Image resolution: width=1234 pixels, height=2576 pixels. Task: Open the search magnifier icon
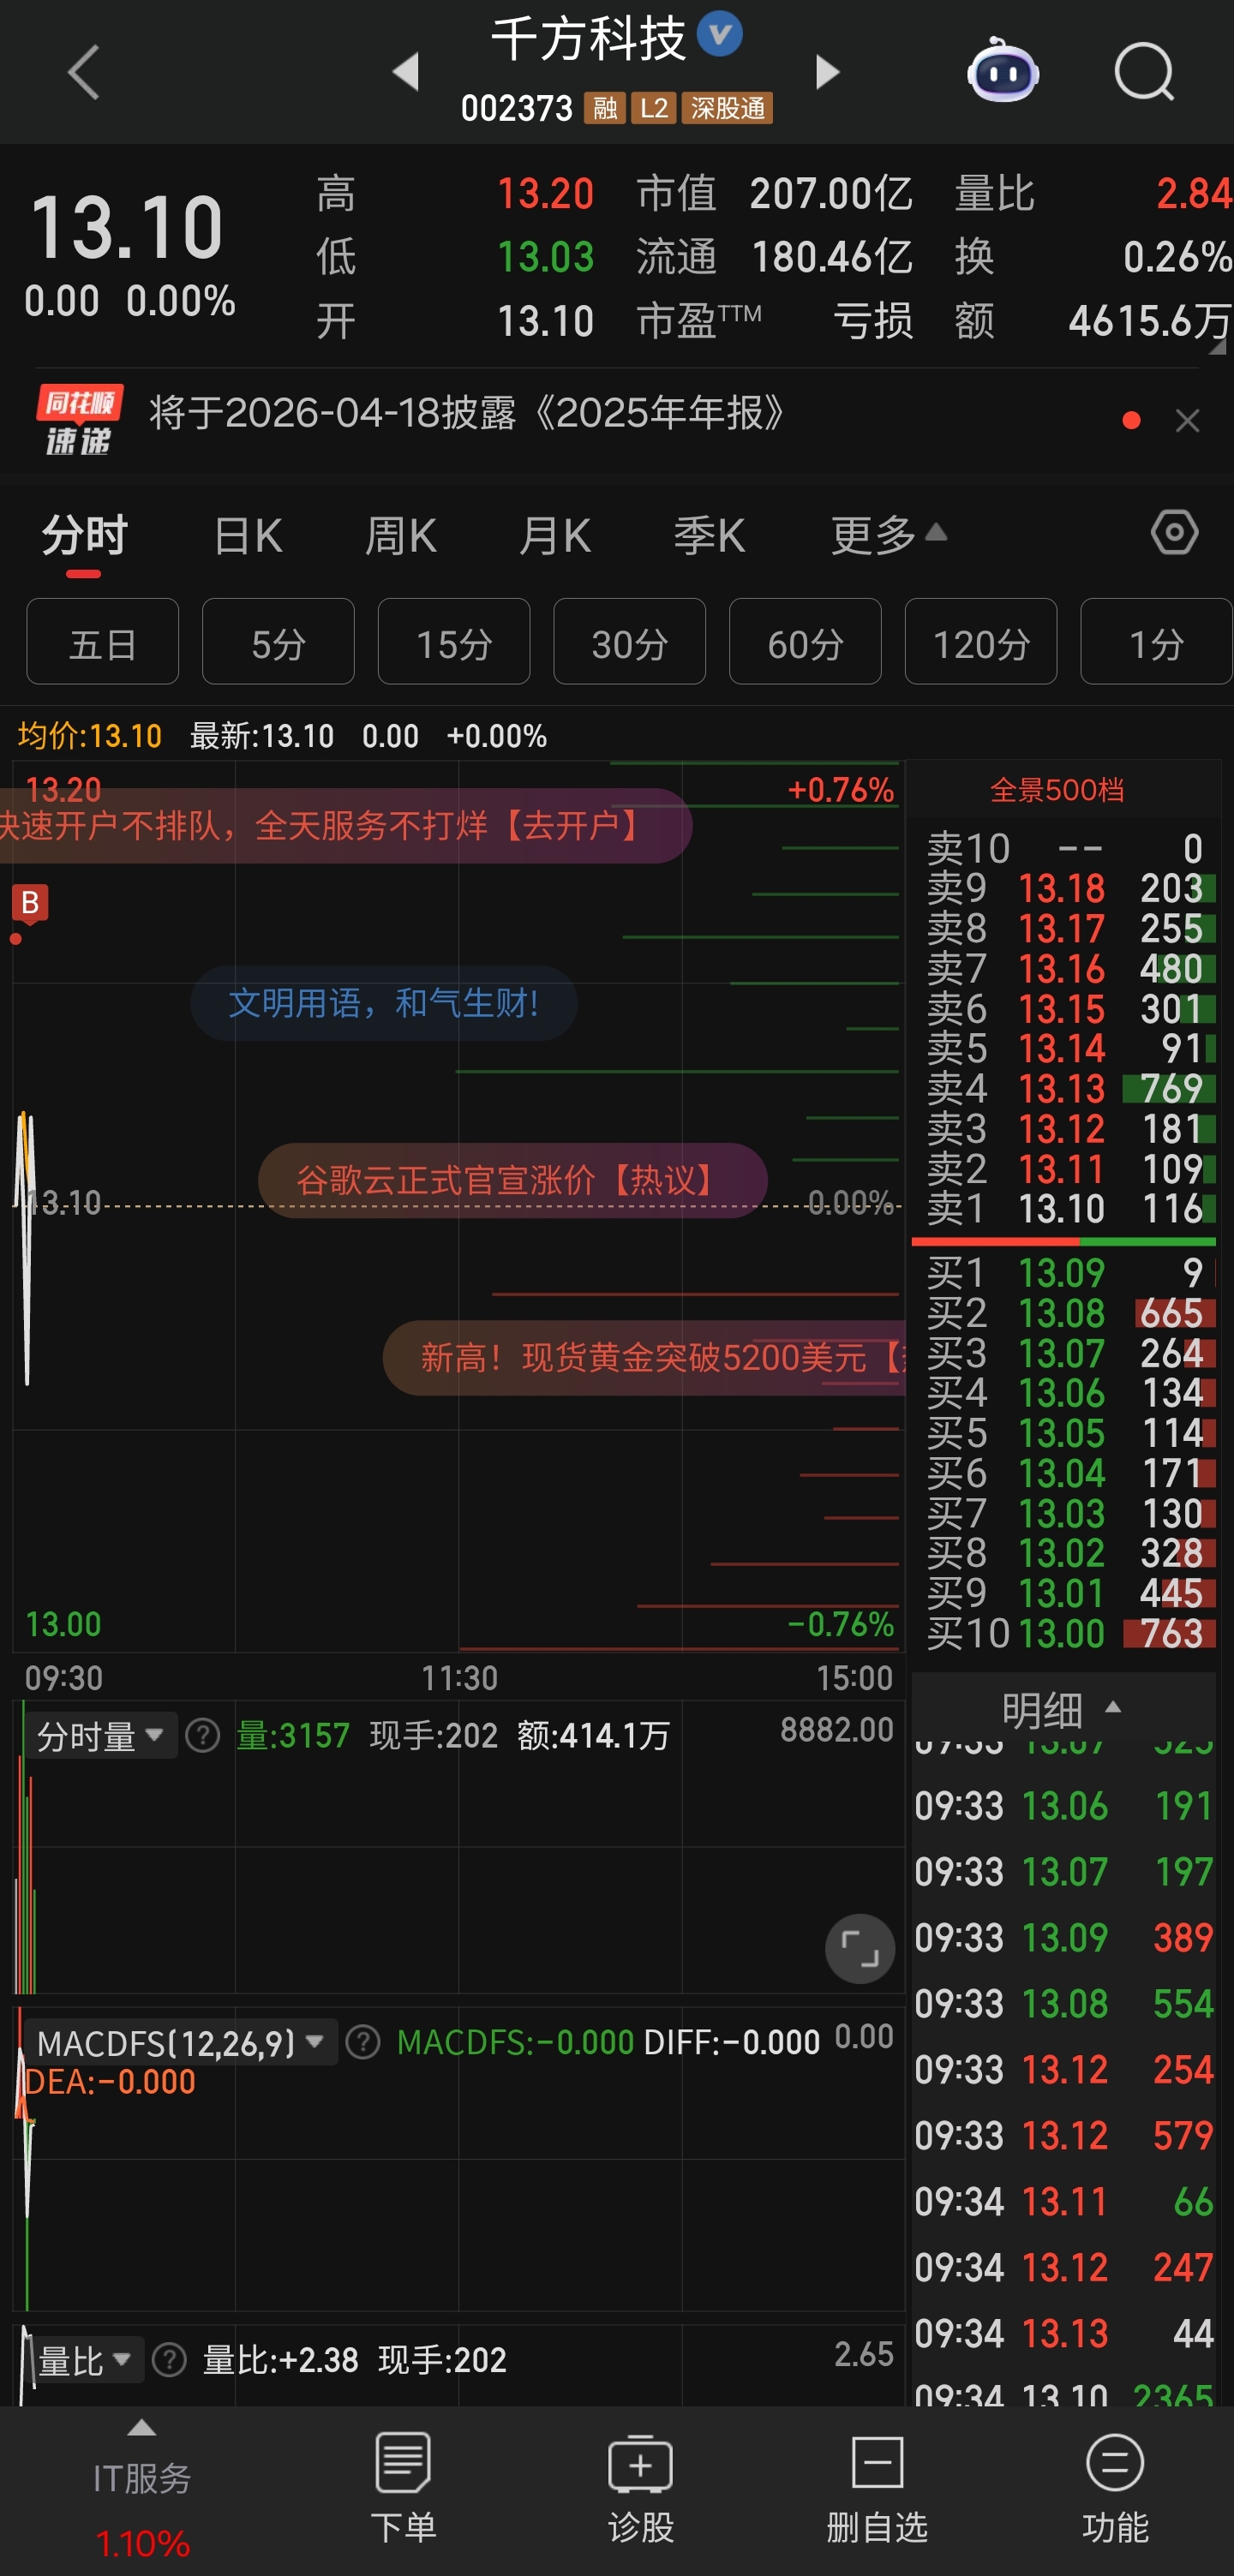(1144, 72)
